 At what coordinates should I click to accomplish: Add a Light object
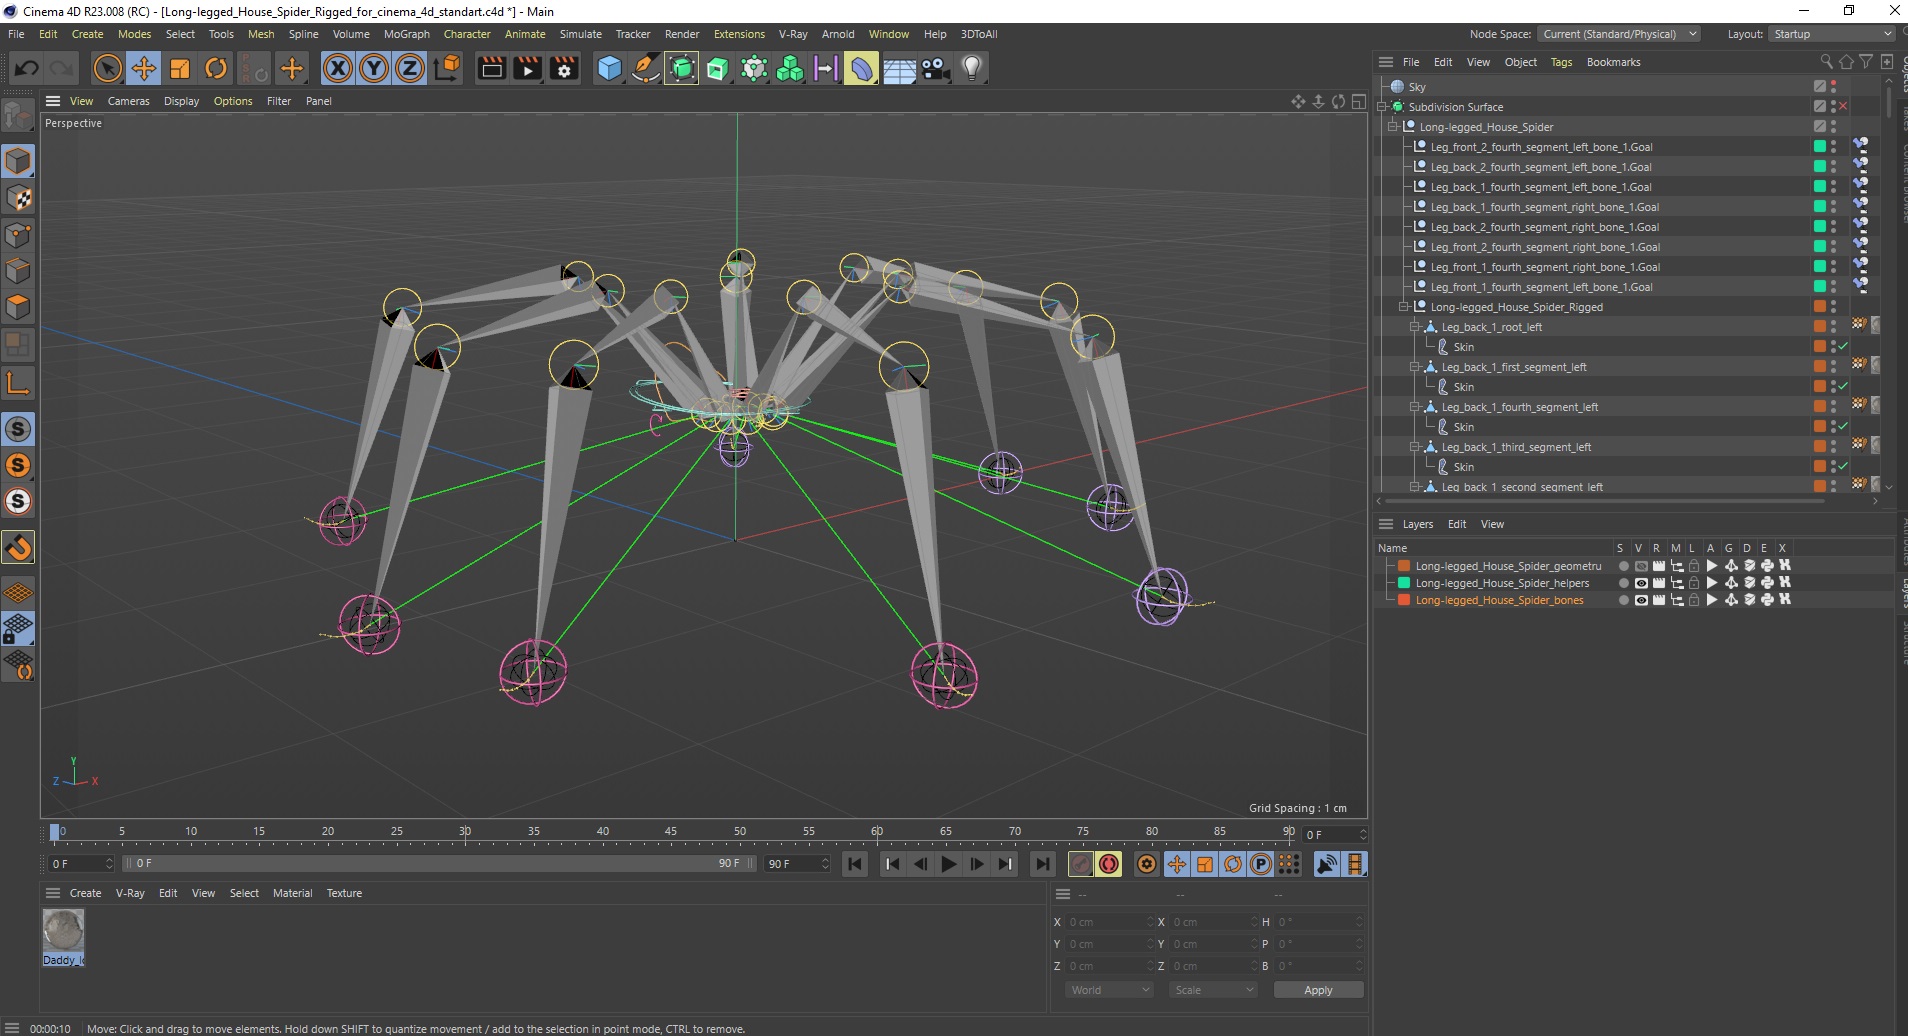[x=971, y=68]
